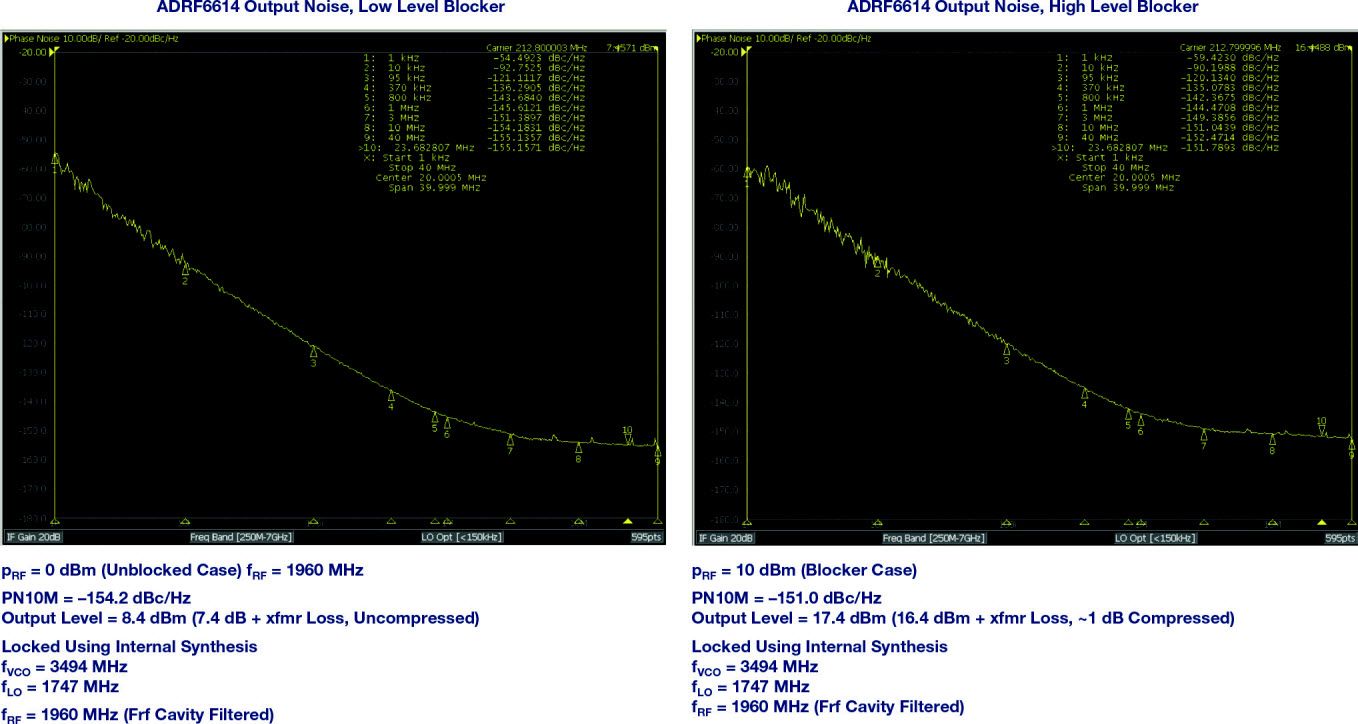Click 'LO Opt [<150kHz]' in the Low Level Blocker plot
The height and width of the screenshot is (724, 1358).
pyautogui.click(x=461, y=537)
